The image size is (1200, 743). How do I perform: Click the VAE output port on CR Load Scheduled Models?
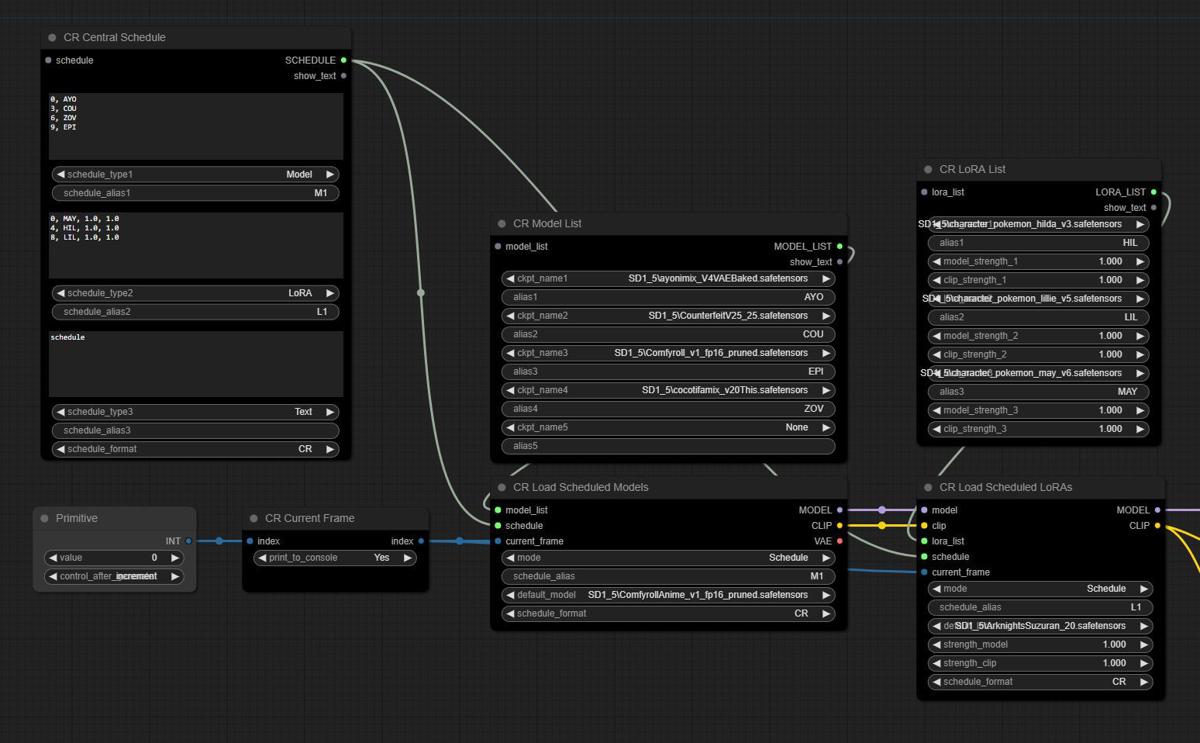[x=839, y=541]
